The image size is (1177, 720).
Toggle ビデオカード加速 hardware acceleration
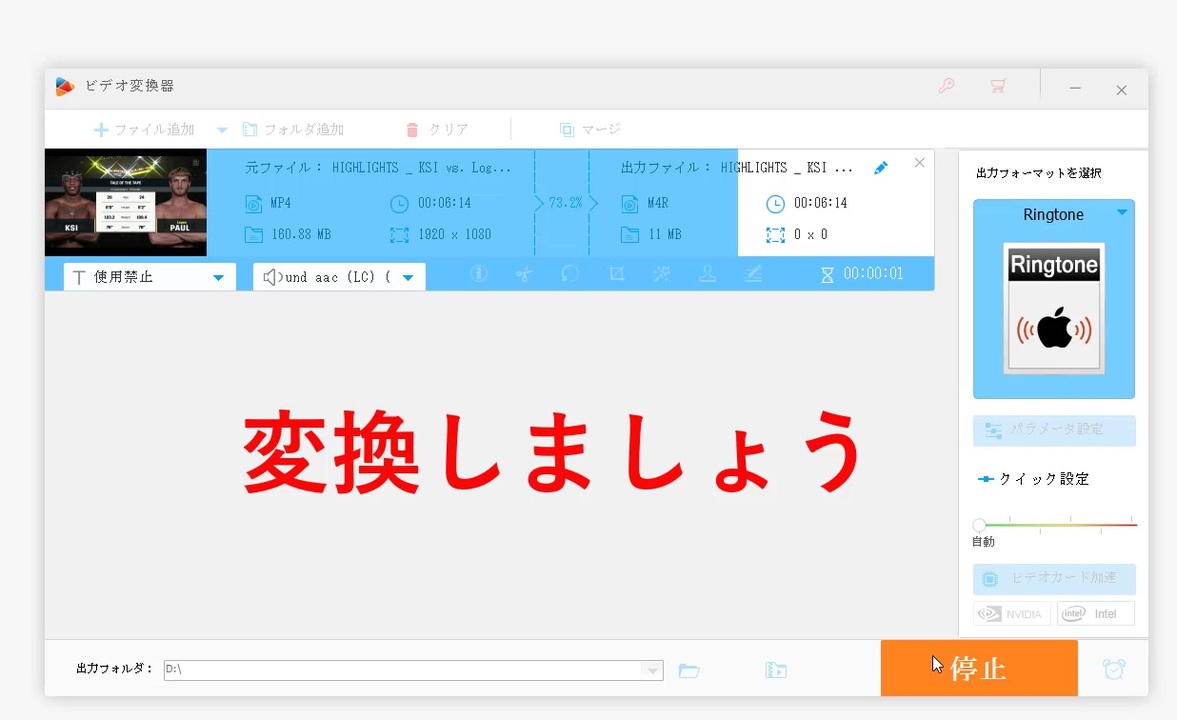click(x=1054, y=579)
